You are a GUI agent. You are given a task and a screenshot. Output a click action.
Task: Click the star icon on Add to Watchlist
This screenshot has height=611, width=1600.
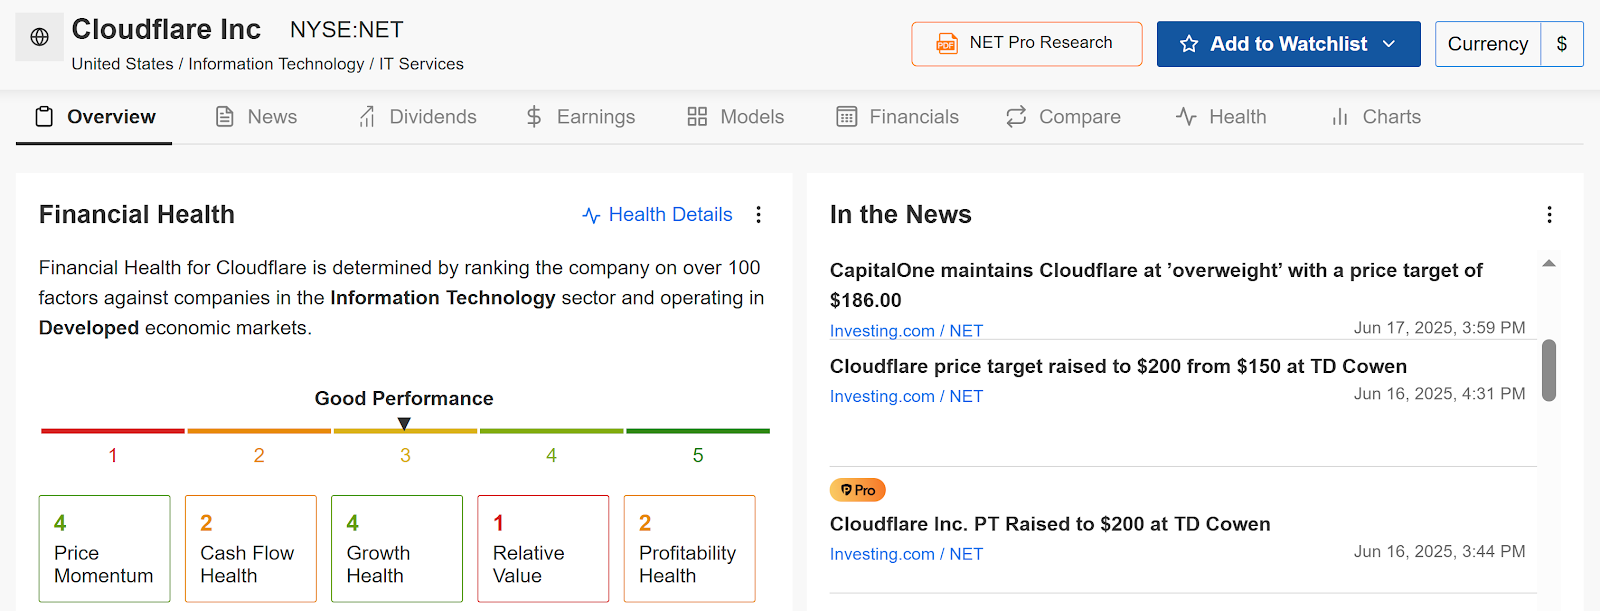point(1189,44)
